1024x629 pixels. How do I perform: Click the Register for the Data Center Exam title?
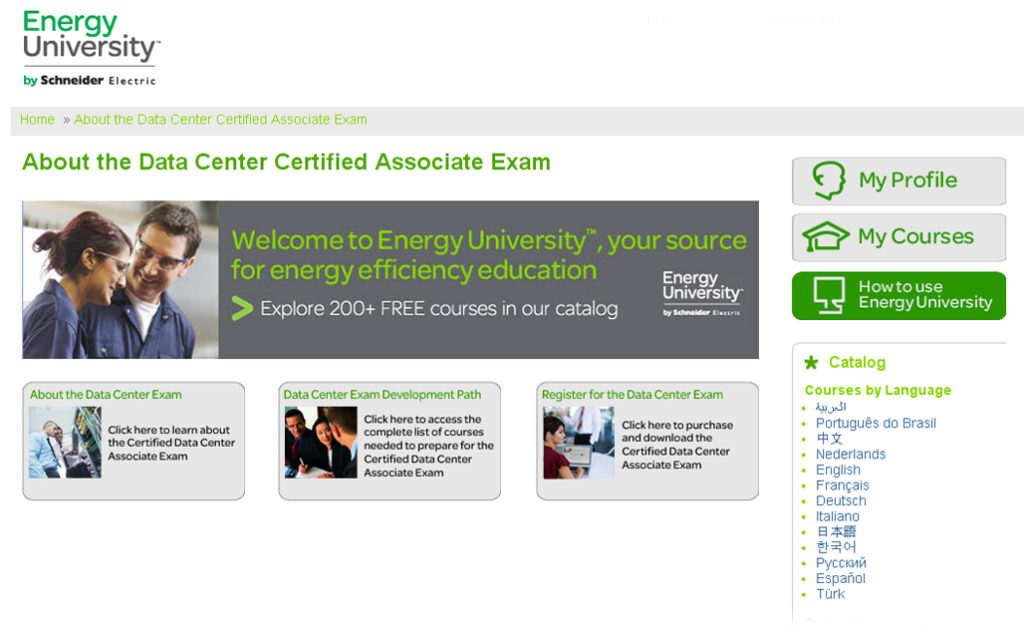tap(632, 395)
